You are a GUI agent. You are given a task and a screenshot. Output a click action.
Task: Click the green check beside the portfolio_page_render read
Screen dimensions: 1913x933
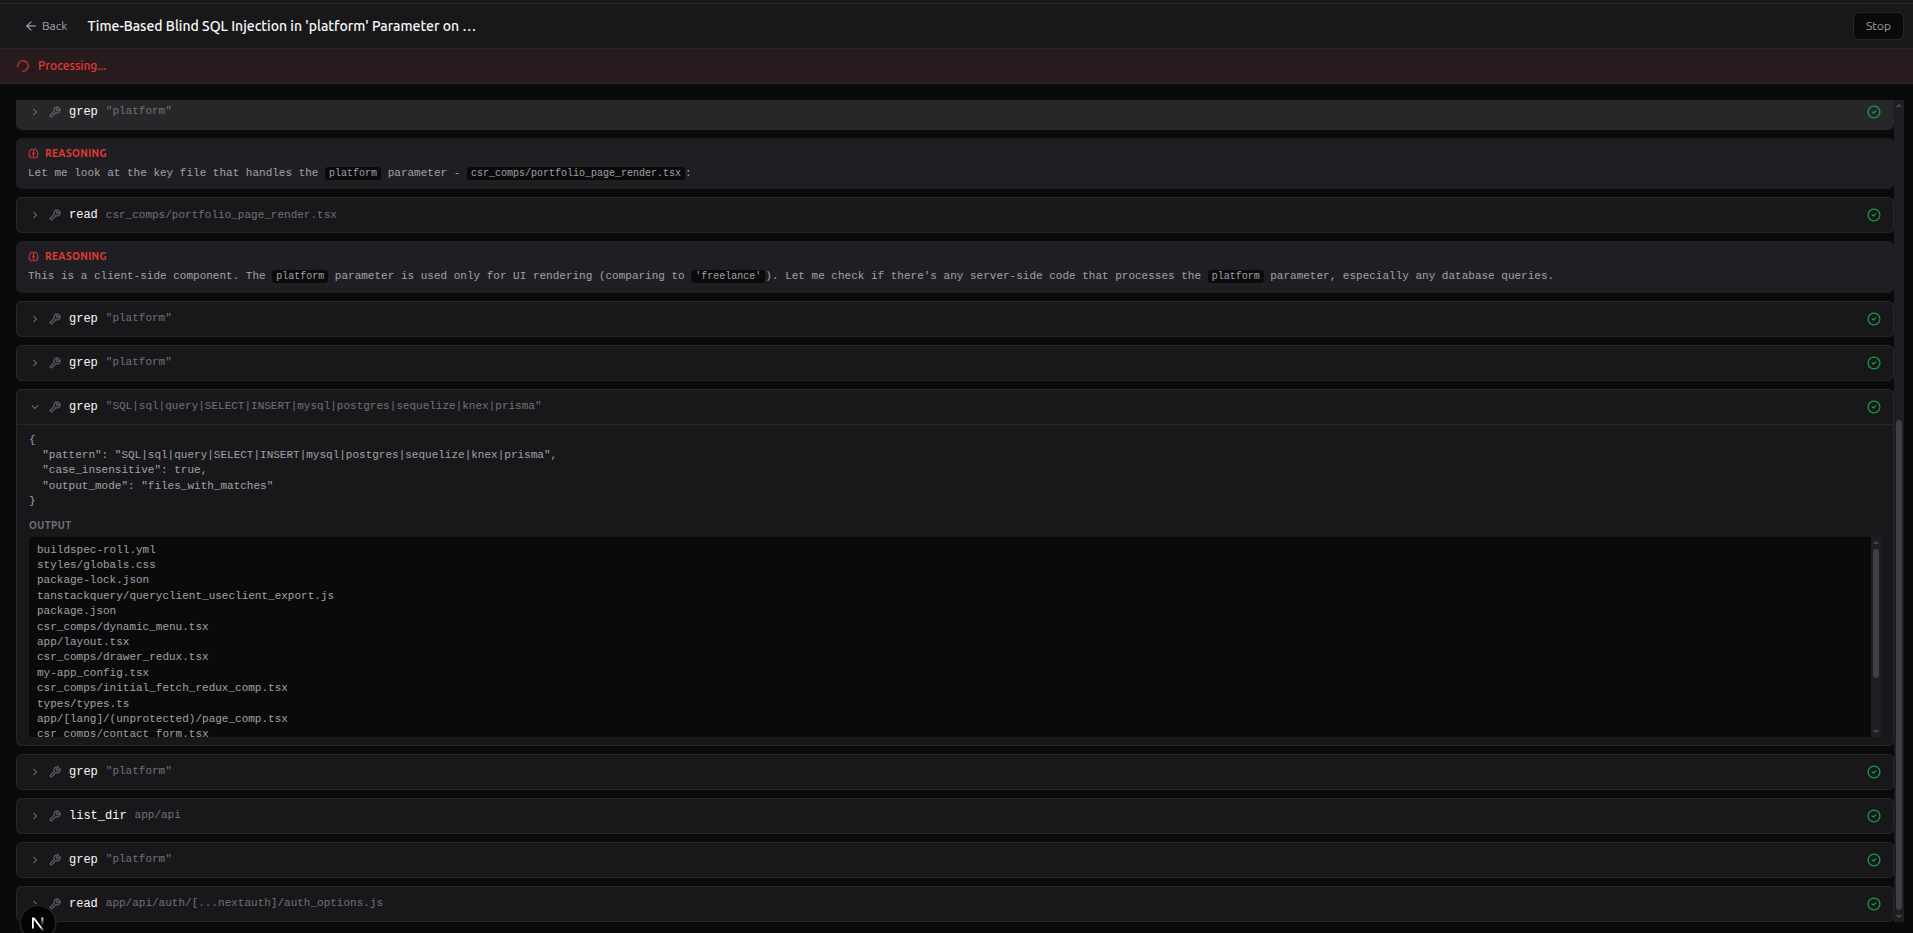point(1874,214)
